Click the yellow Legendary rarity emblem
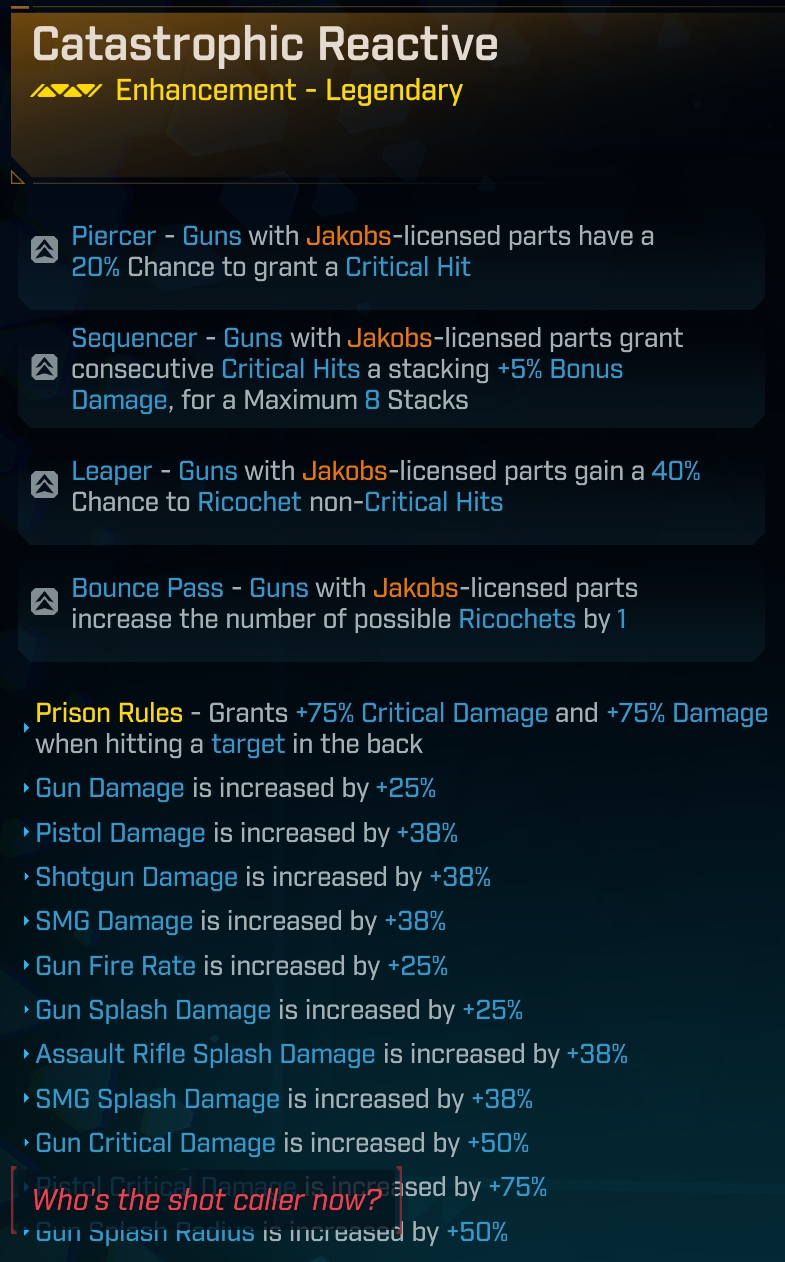 pyautogui.click(x=67, y=91)
